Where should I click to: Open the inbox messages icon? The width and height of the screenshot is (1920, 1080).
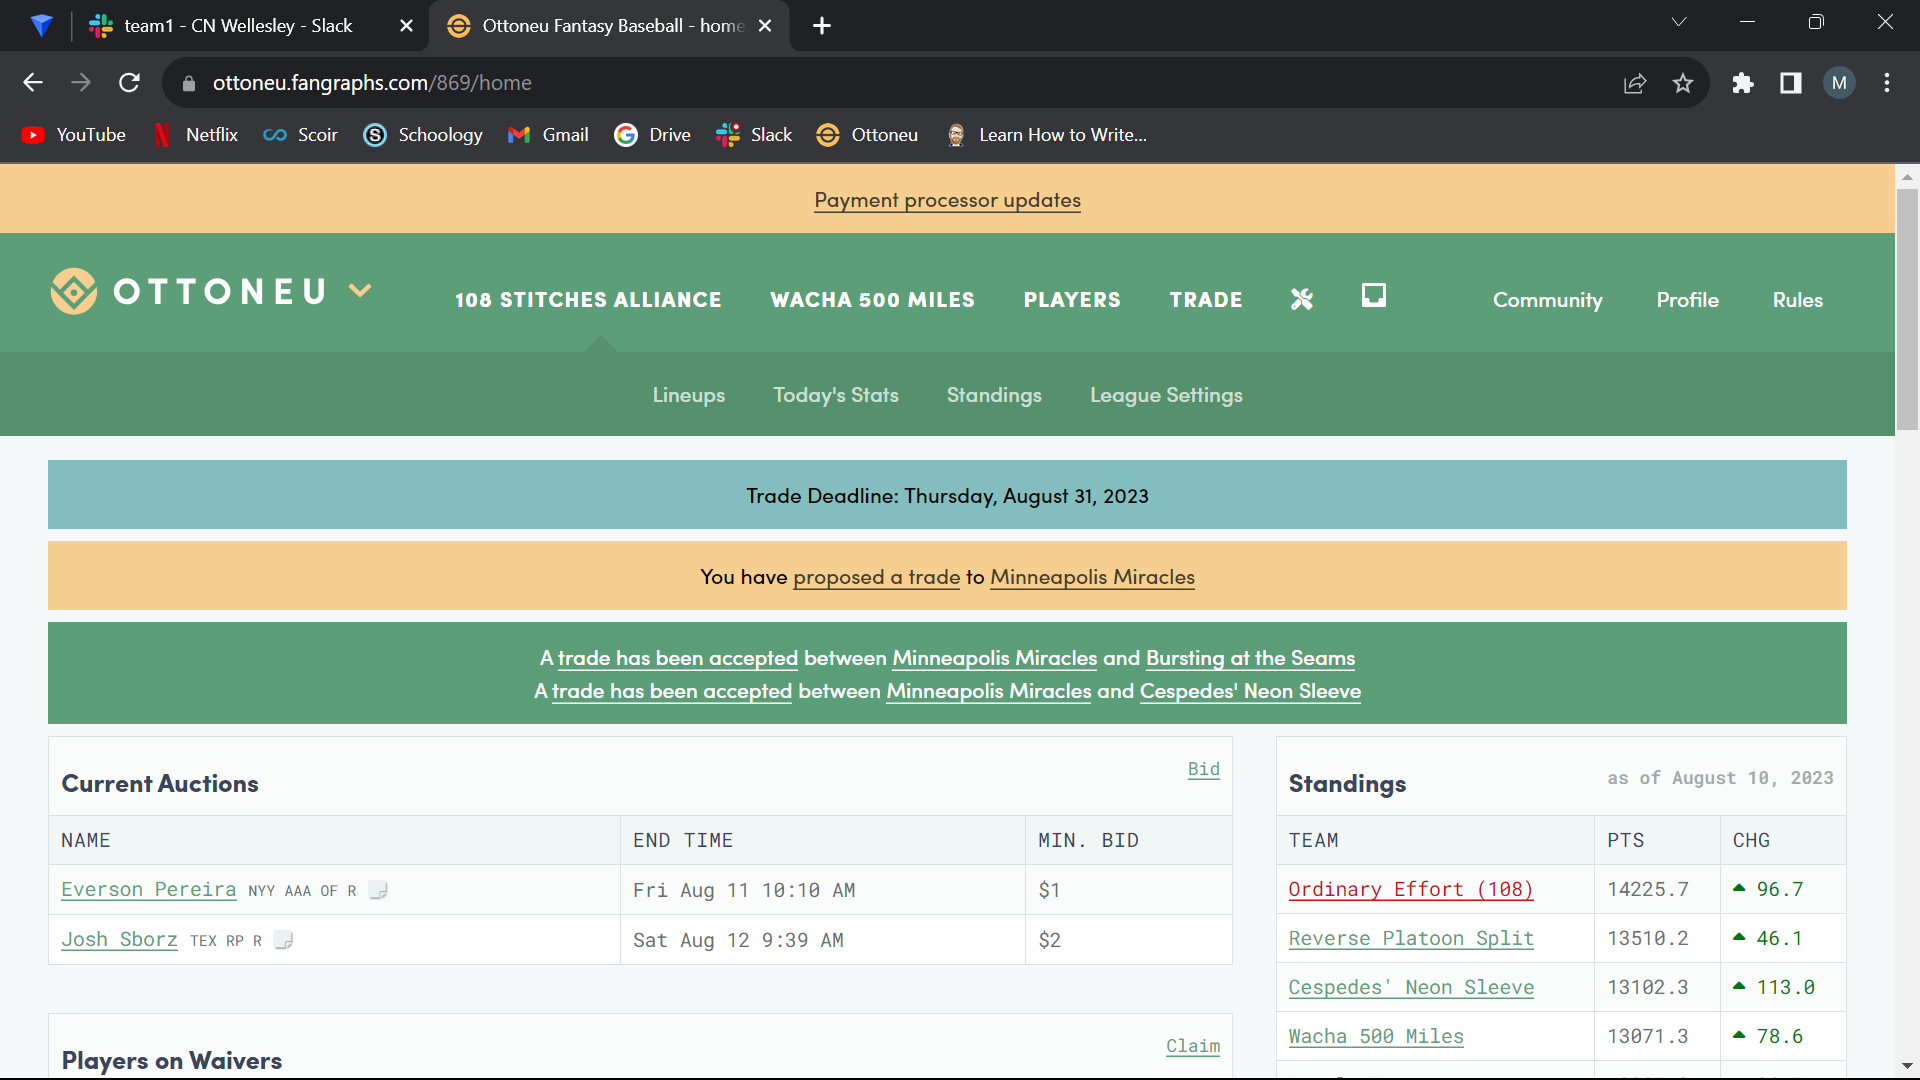pos(1374,295)
